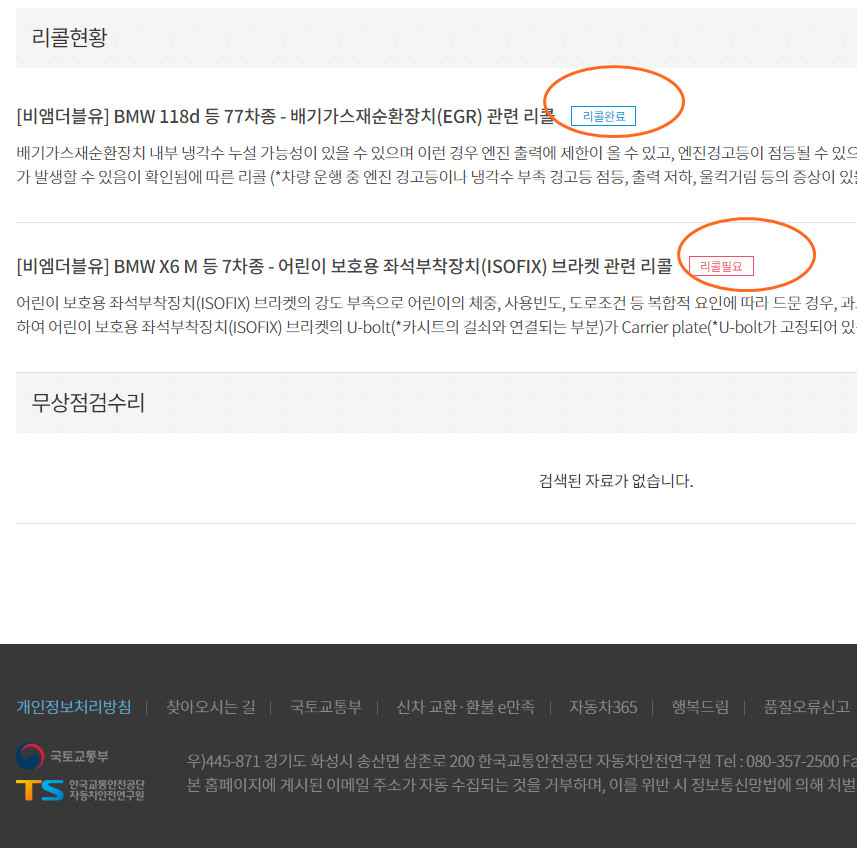Open the BMW X6 M ISOFIX recall title
857x848 pixels.
tap(344, 267)
